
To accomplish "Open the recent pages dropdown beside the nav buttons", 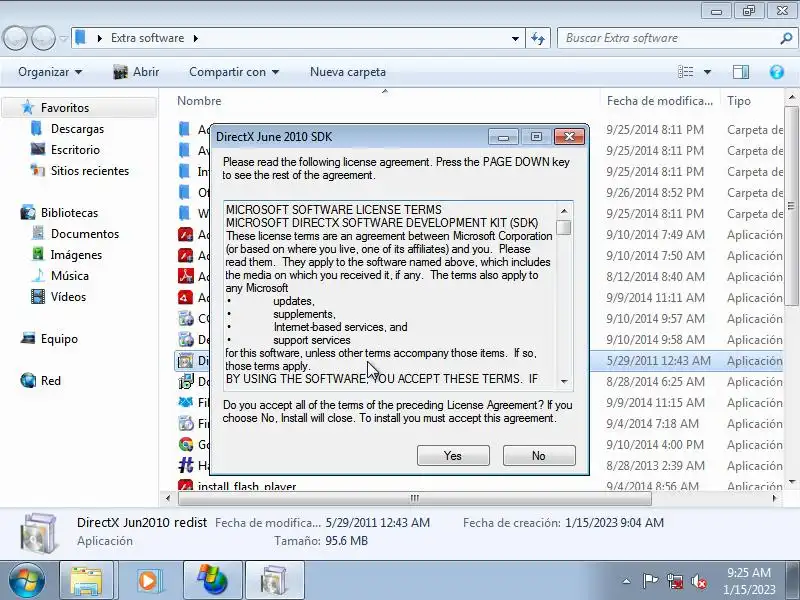I will coord(63,38).
